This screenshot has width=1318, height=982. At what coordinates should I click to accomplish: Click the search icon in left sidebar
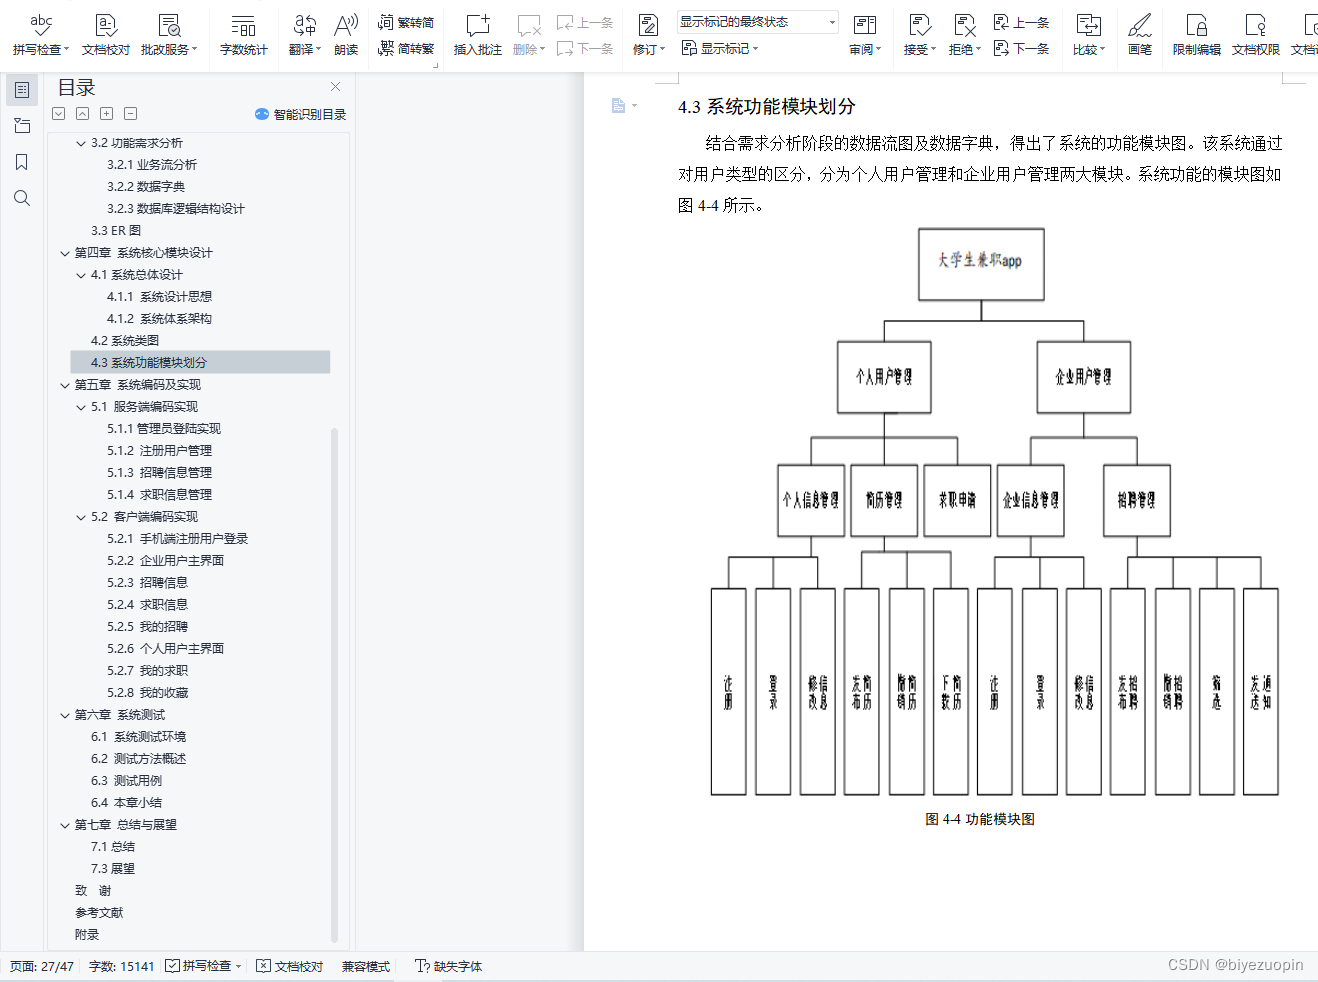click(x=21, y=198)
